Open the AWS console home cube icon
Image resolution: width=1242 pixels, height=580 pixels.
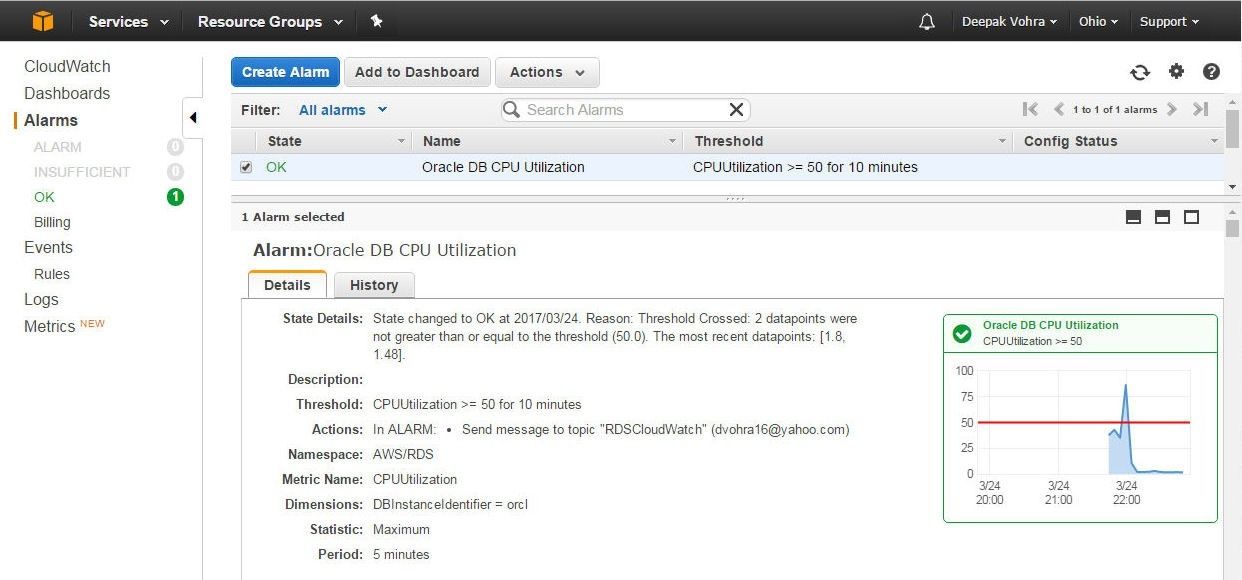[x=43, y=21]
